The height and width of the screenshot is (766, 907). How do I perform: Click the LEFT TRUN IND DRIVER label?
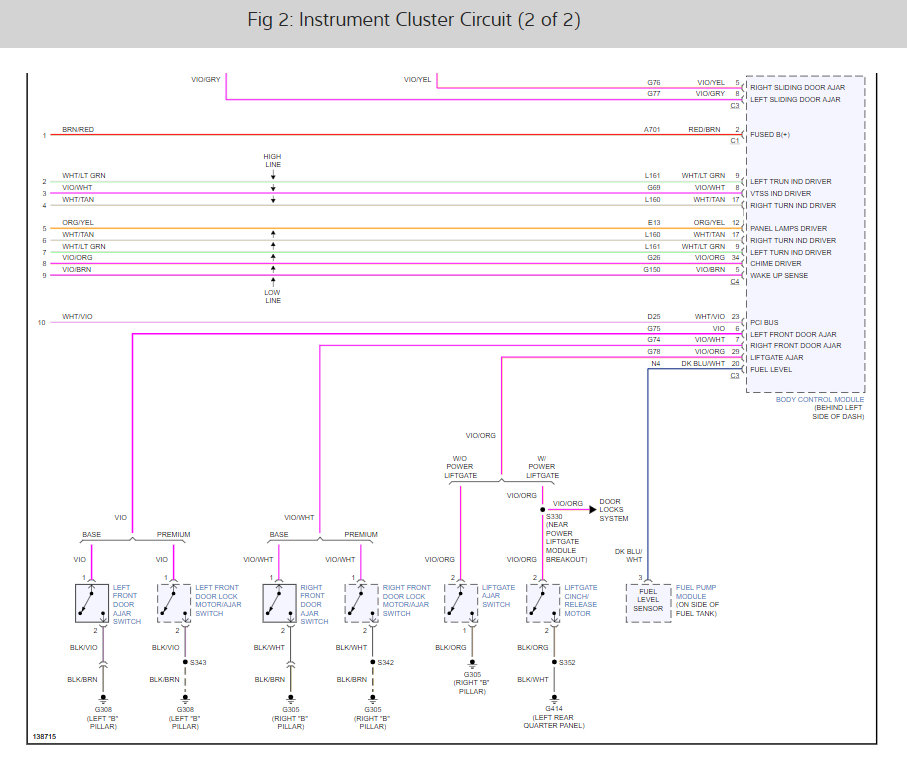(x=791, y=181)
